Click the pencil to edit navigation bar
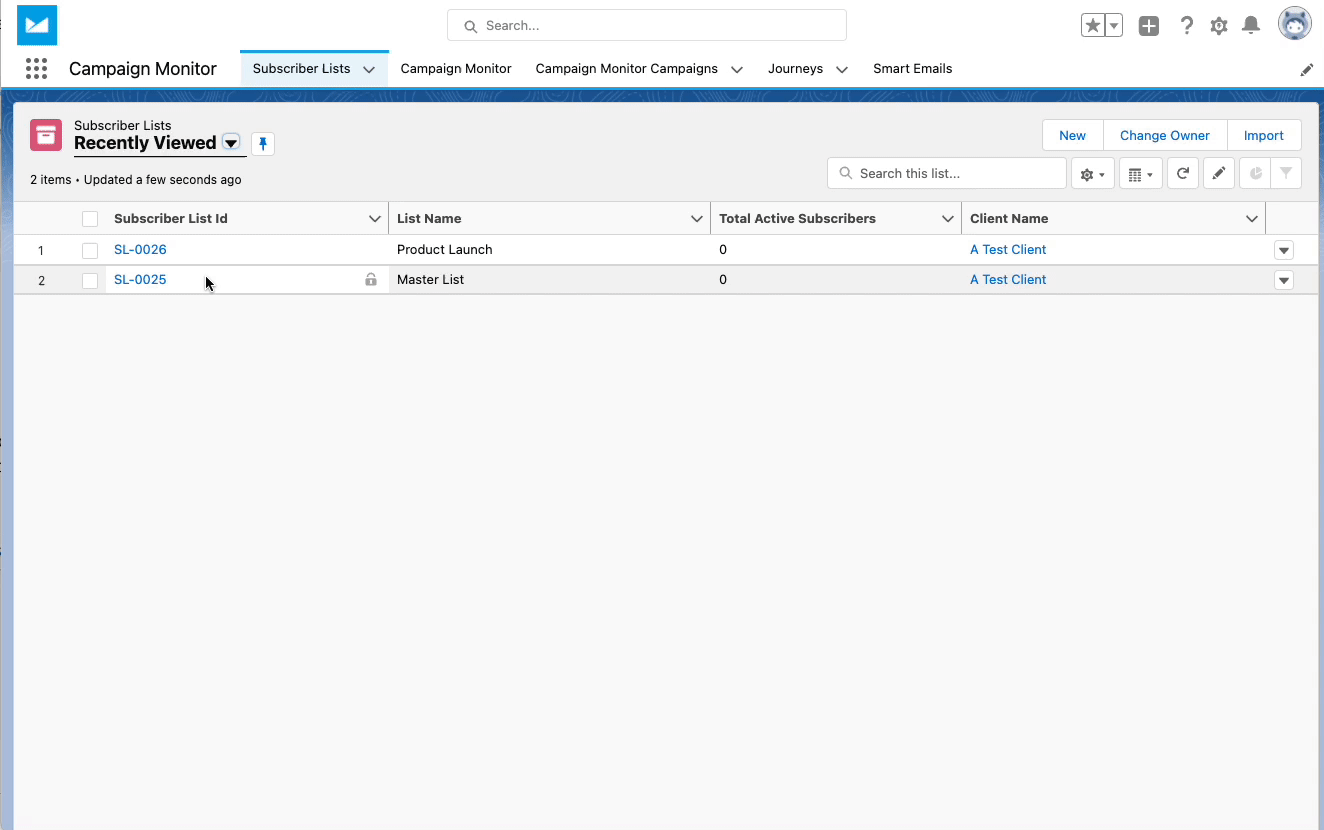Screen dimensions: 1324x830 [x=1306, y=70]
